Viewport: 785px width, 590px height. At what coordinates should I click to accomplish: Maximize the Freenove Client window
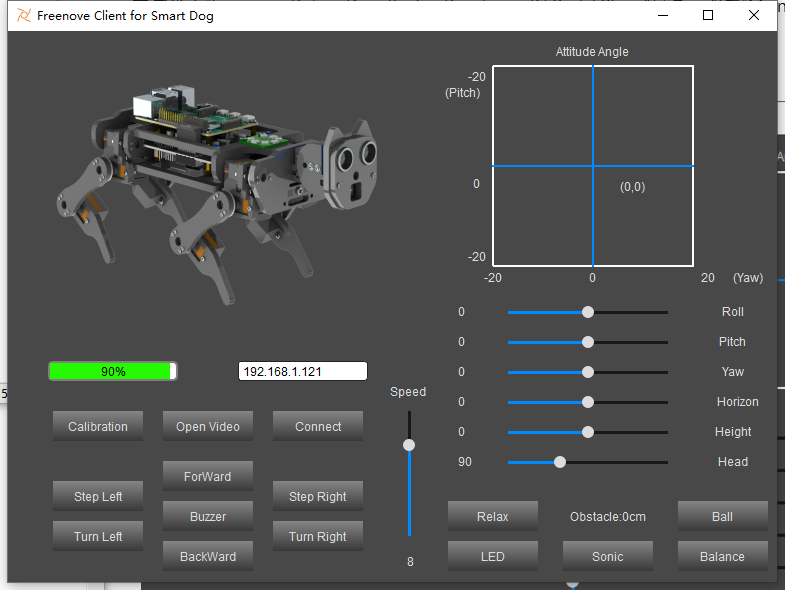[708, 16]
